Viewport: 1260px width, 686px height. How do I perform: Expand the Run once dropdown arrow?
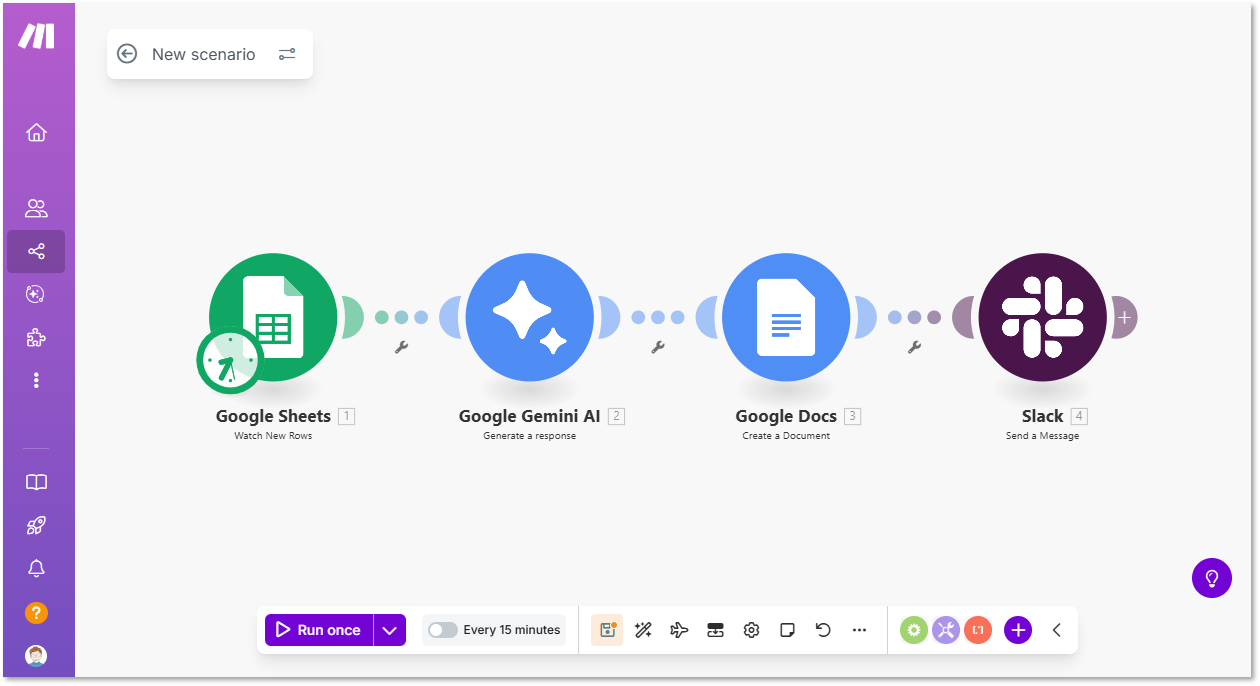pyautogui.click(x=390, y=630)
